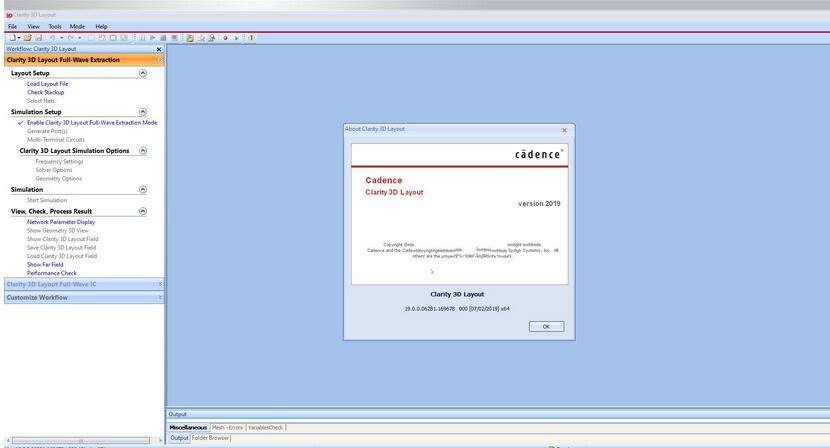The image size is (830, 448).
Task: Click Load Clarity 3D Layout Field item
Action: coord(62,256)
